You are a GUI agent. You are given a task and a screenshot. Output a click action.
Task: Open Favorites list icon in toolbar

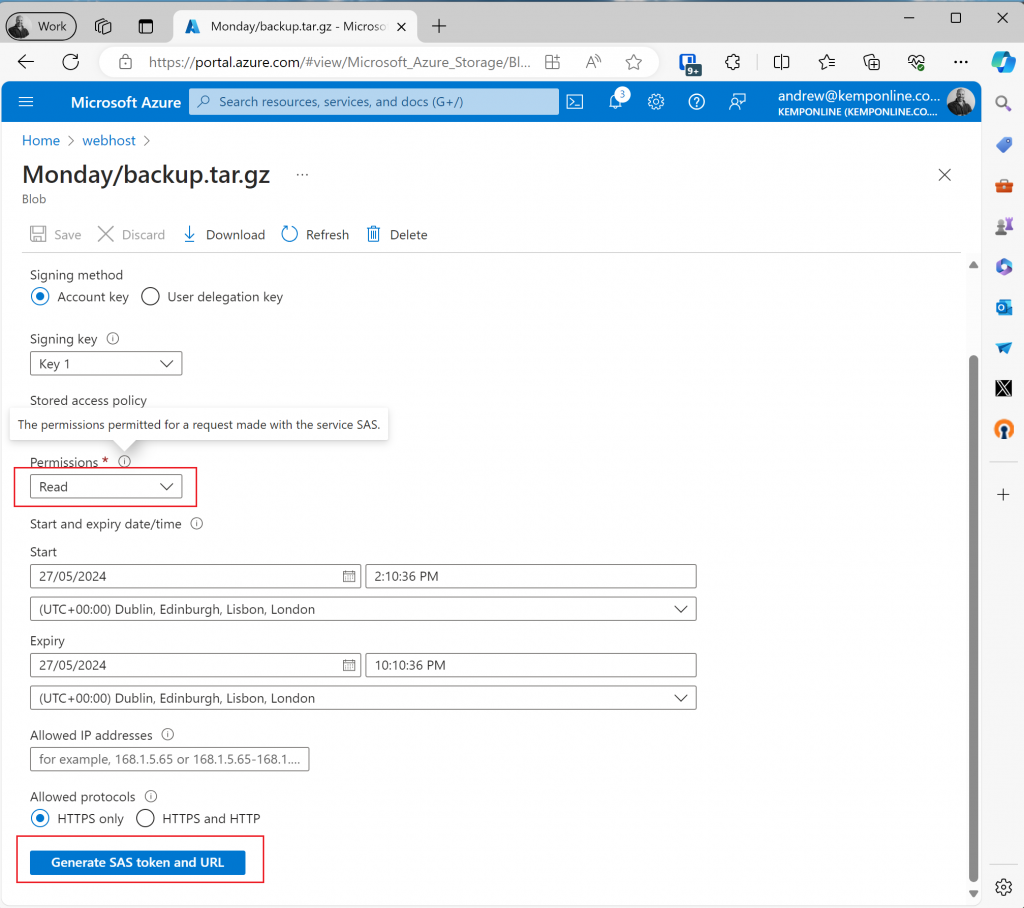click(x=826, y=62)
